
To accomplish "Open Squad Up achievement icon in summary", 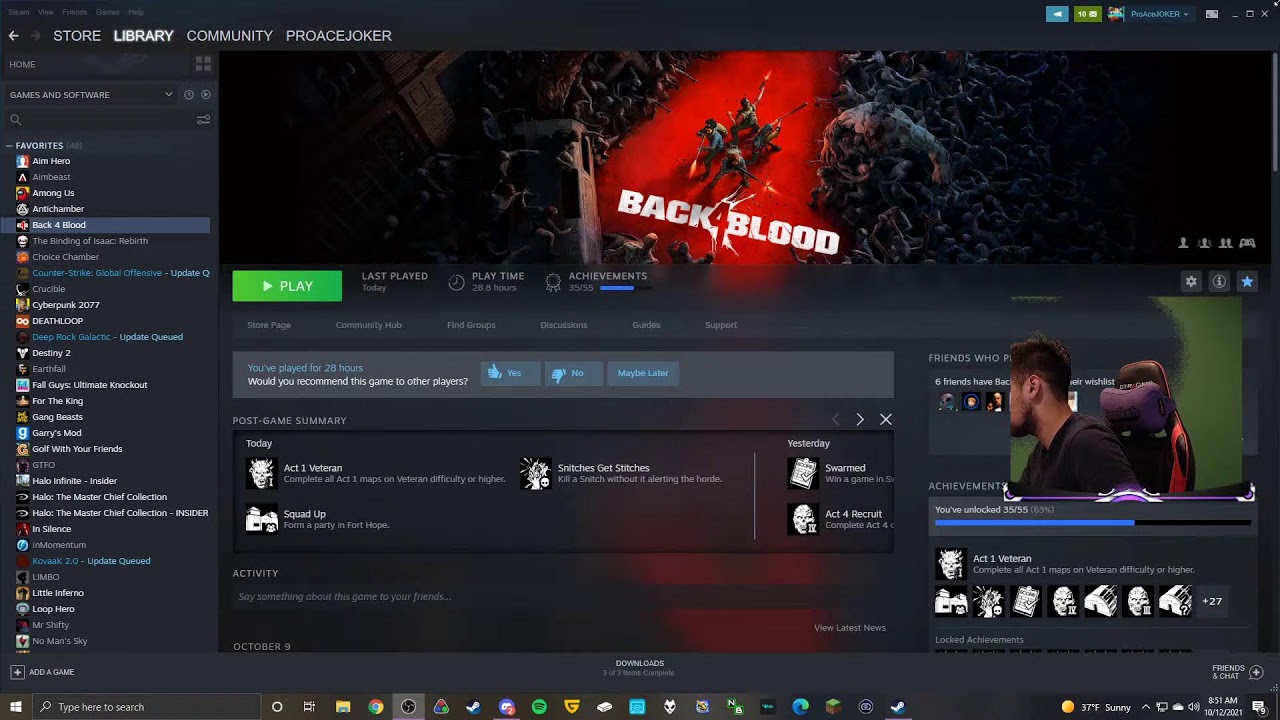I will coord(262,519).
